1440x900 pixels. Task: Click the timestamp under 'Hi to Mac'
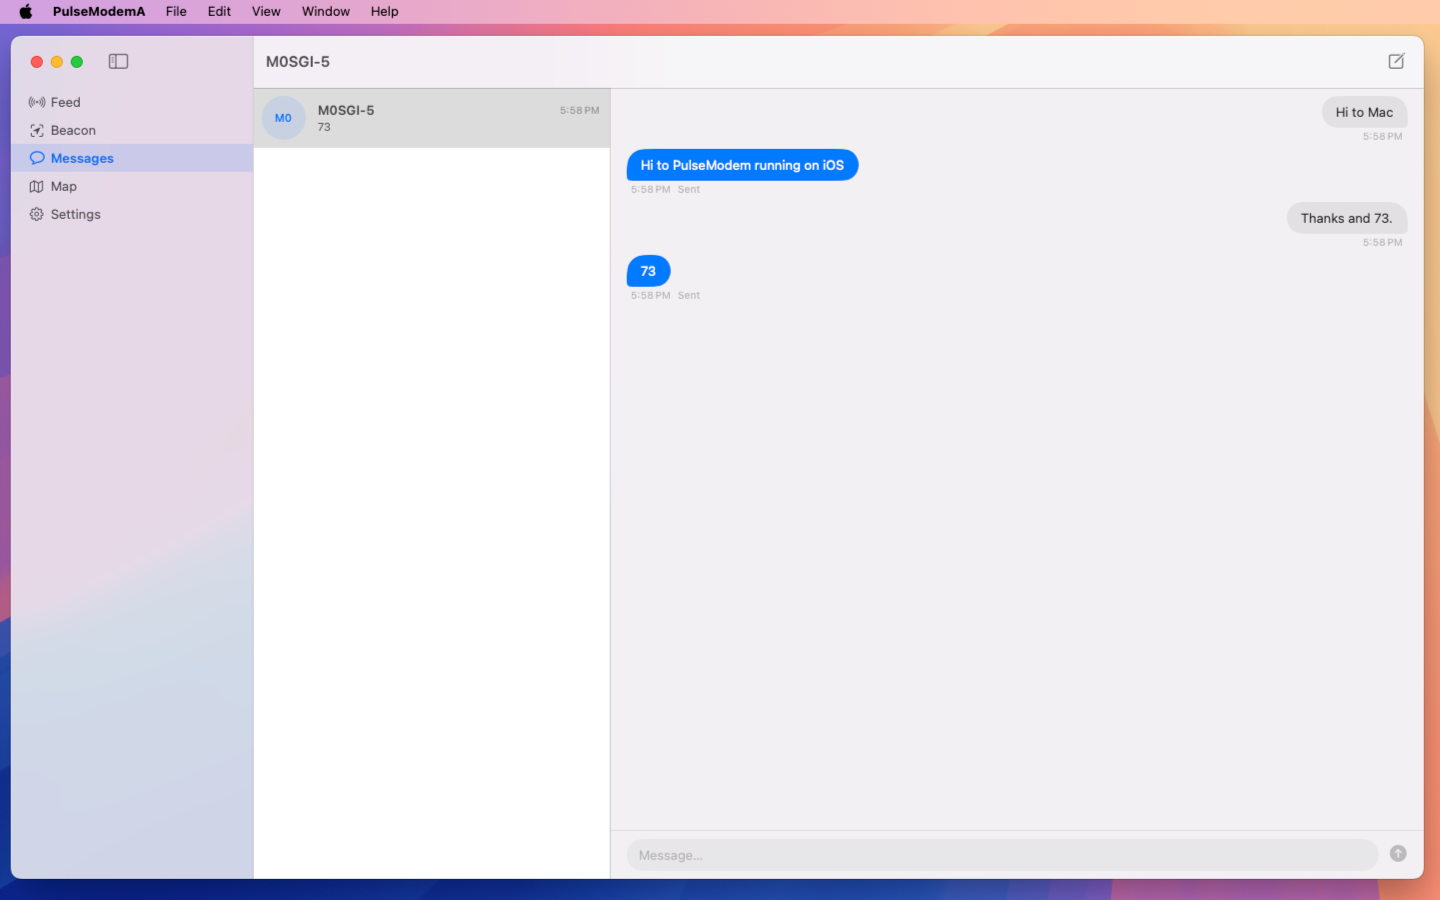pos(1382,136)
